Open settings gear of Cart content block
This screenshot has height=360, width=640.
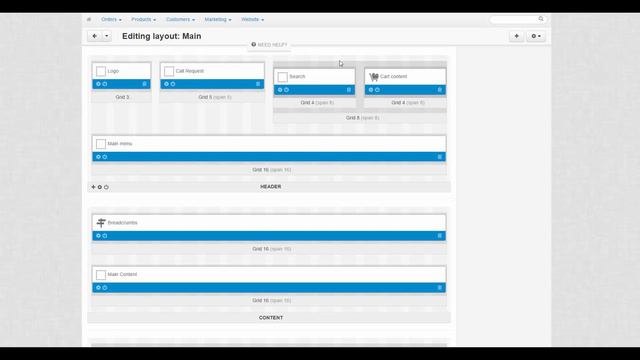point(371,90)
